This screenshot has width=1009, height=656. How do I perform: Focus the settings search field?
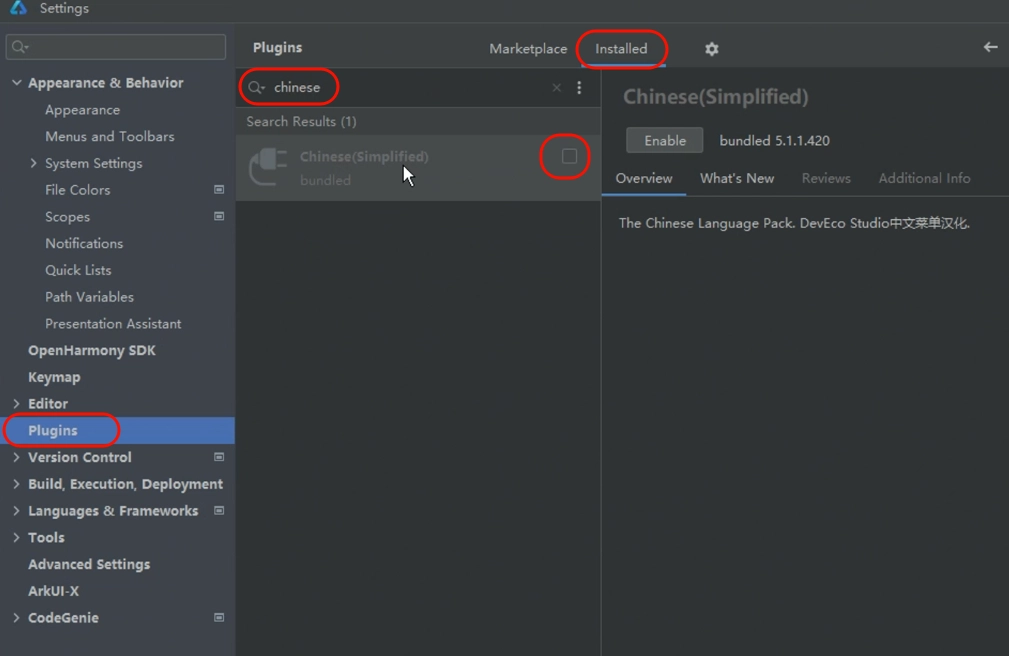(x=116, y=47)
